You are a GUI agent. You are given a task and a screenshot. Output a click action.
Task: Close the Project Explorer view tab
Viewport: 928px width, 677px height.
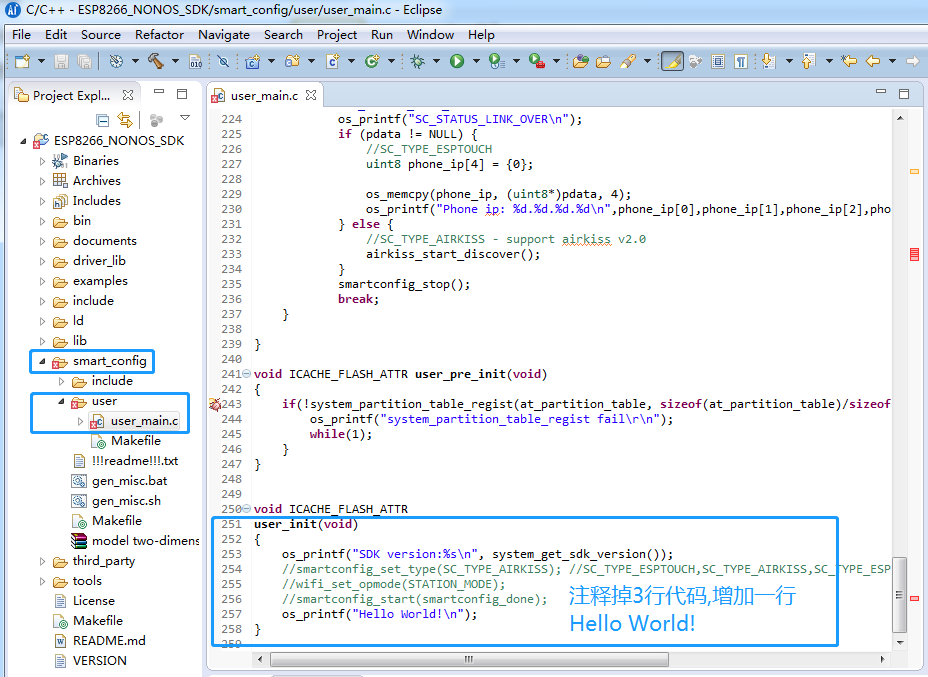pos(128,95)
